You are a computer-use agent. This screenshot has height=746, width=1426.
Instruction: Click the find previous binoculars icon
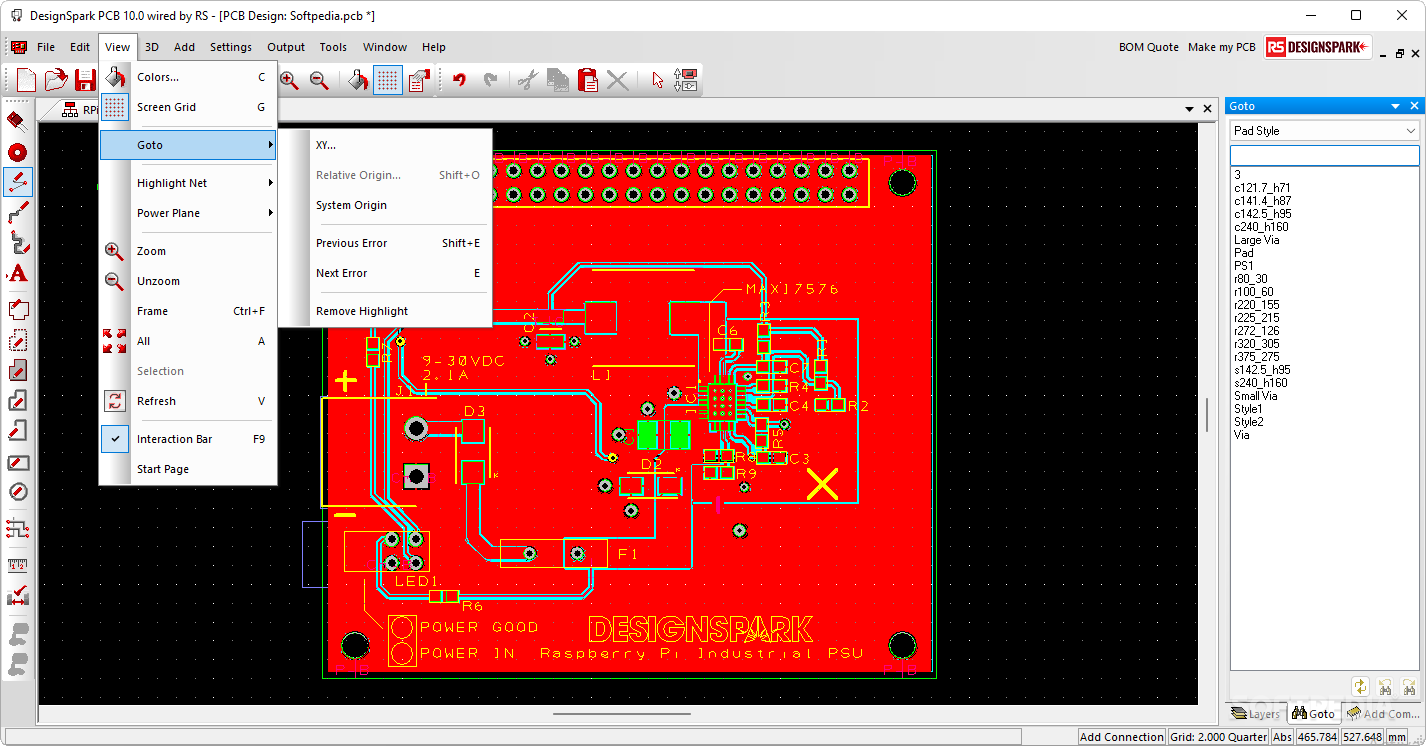(x=1385, y=687)
